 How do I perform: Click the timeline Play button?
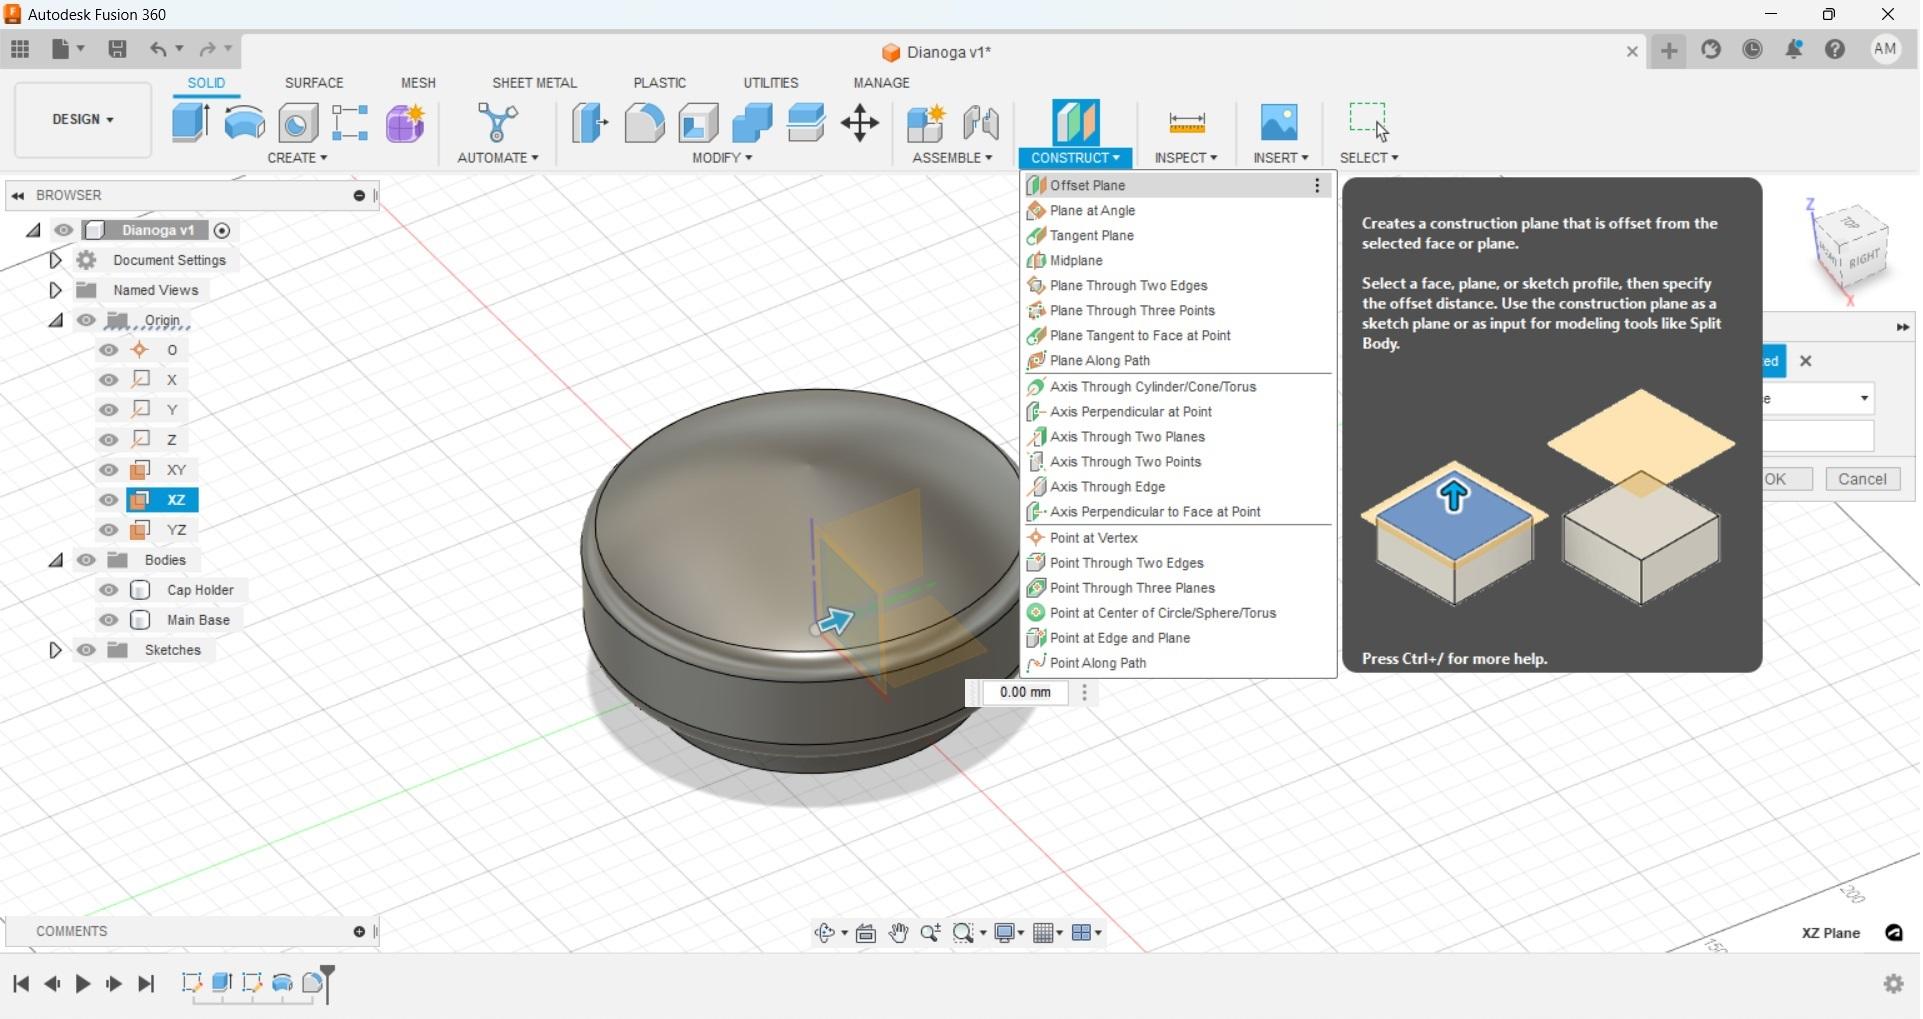pyautogui.click(x=83, y=984)
